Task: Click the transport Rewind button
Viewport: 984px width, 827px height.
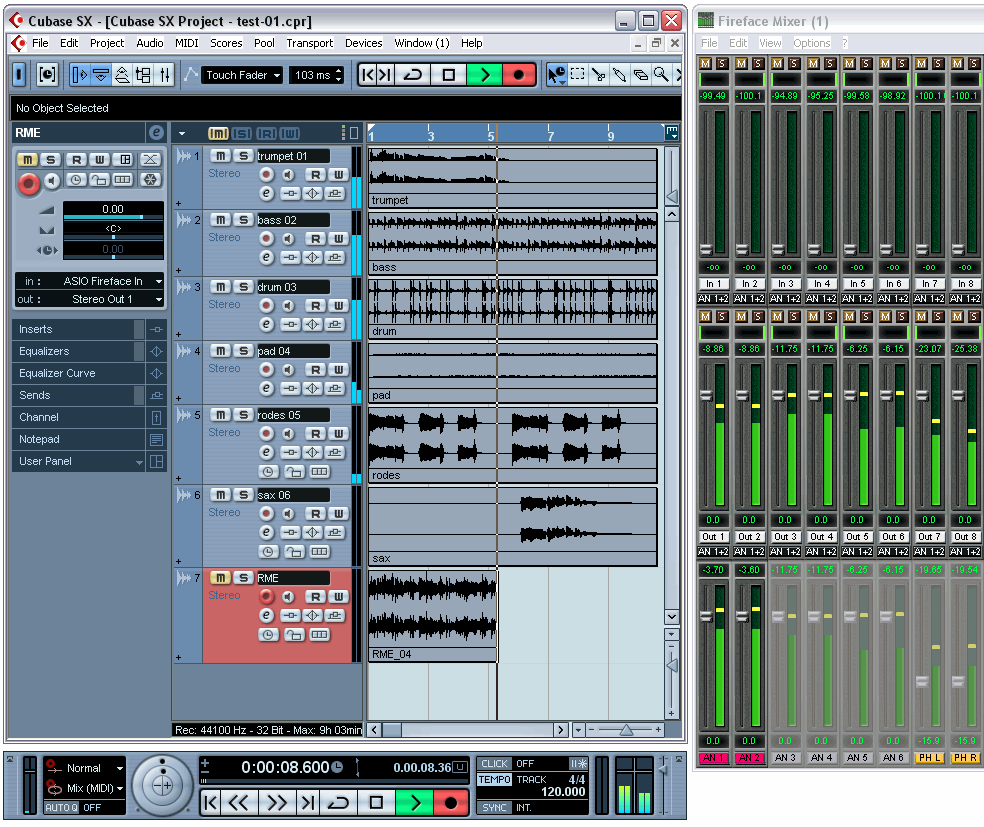Action: [x=238, y=803]
